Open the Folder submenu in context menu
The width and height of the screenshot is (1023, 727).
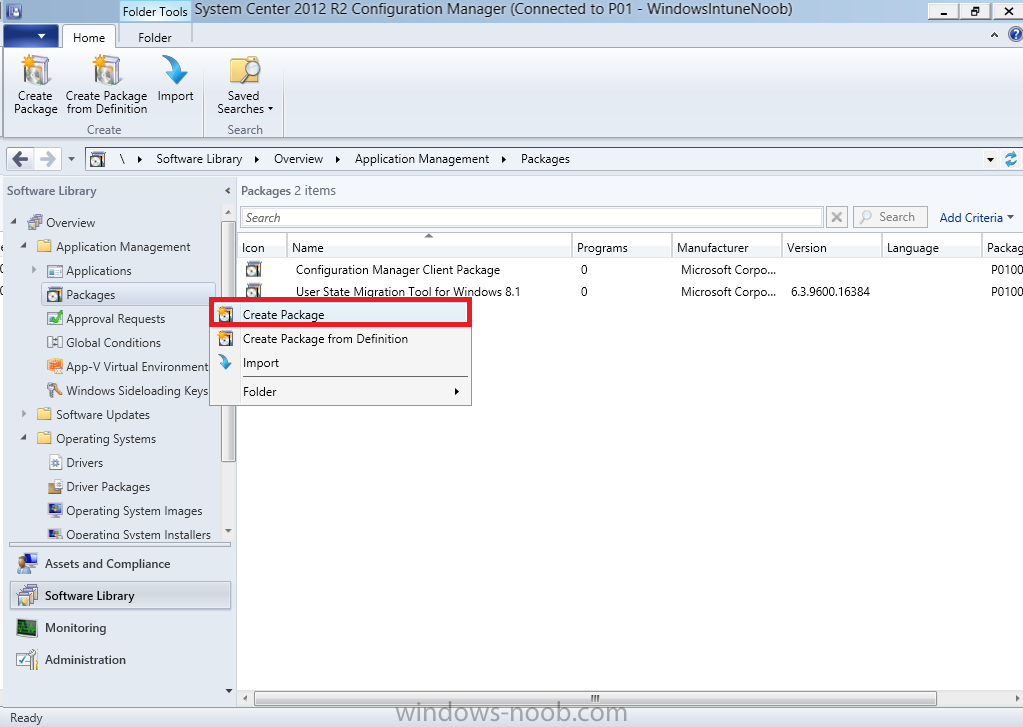[341, 392]
